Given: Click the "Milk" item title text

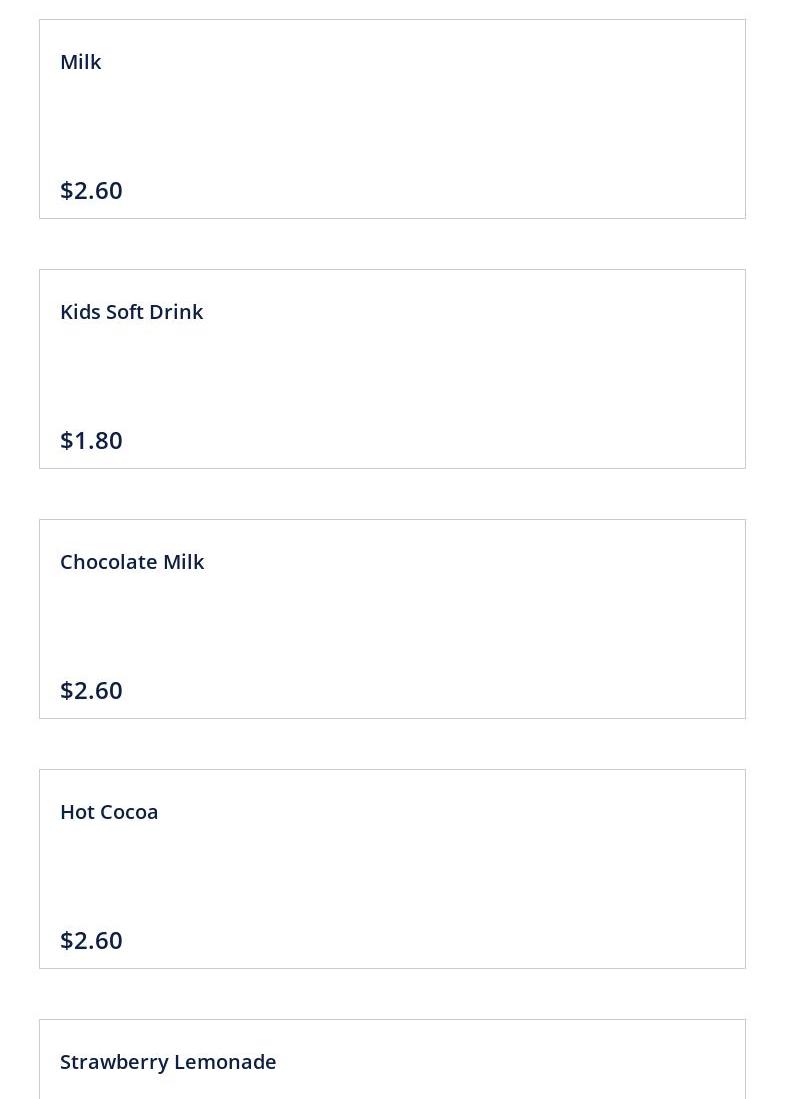Looking at the screenshot, I should [x=81, y=62].
